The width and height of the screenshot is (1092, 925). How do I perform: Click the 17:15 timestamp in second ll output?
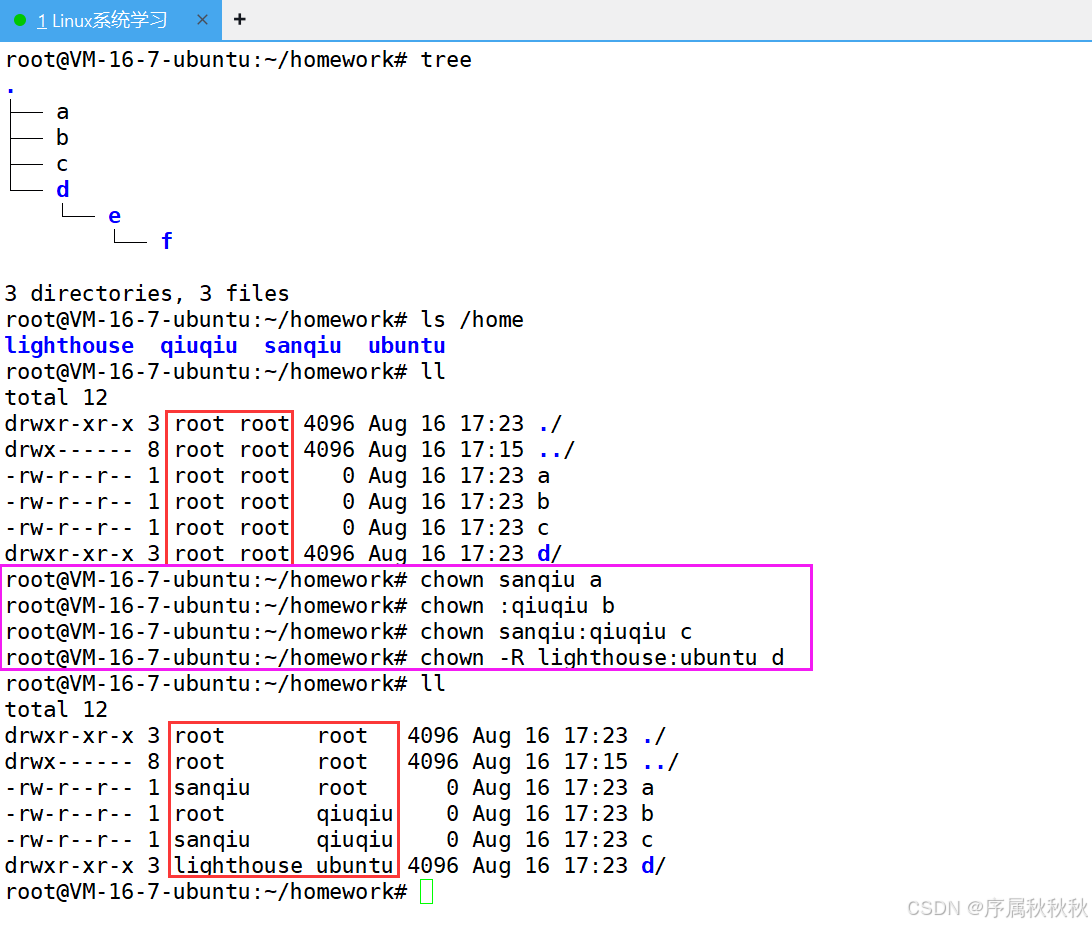(x=595, y=761)
